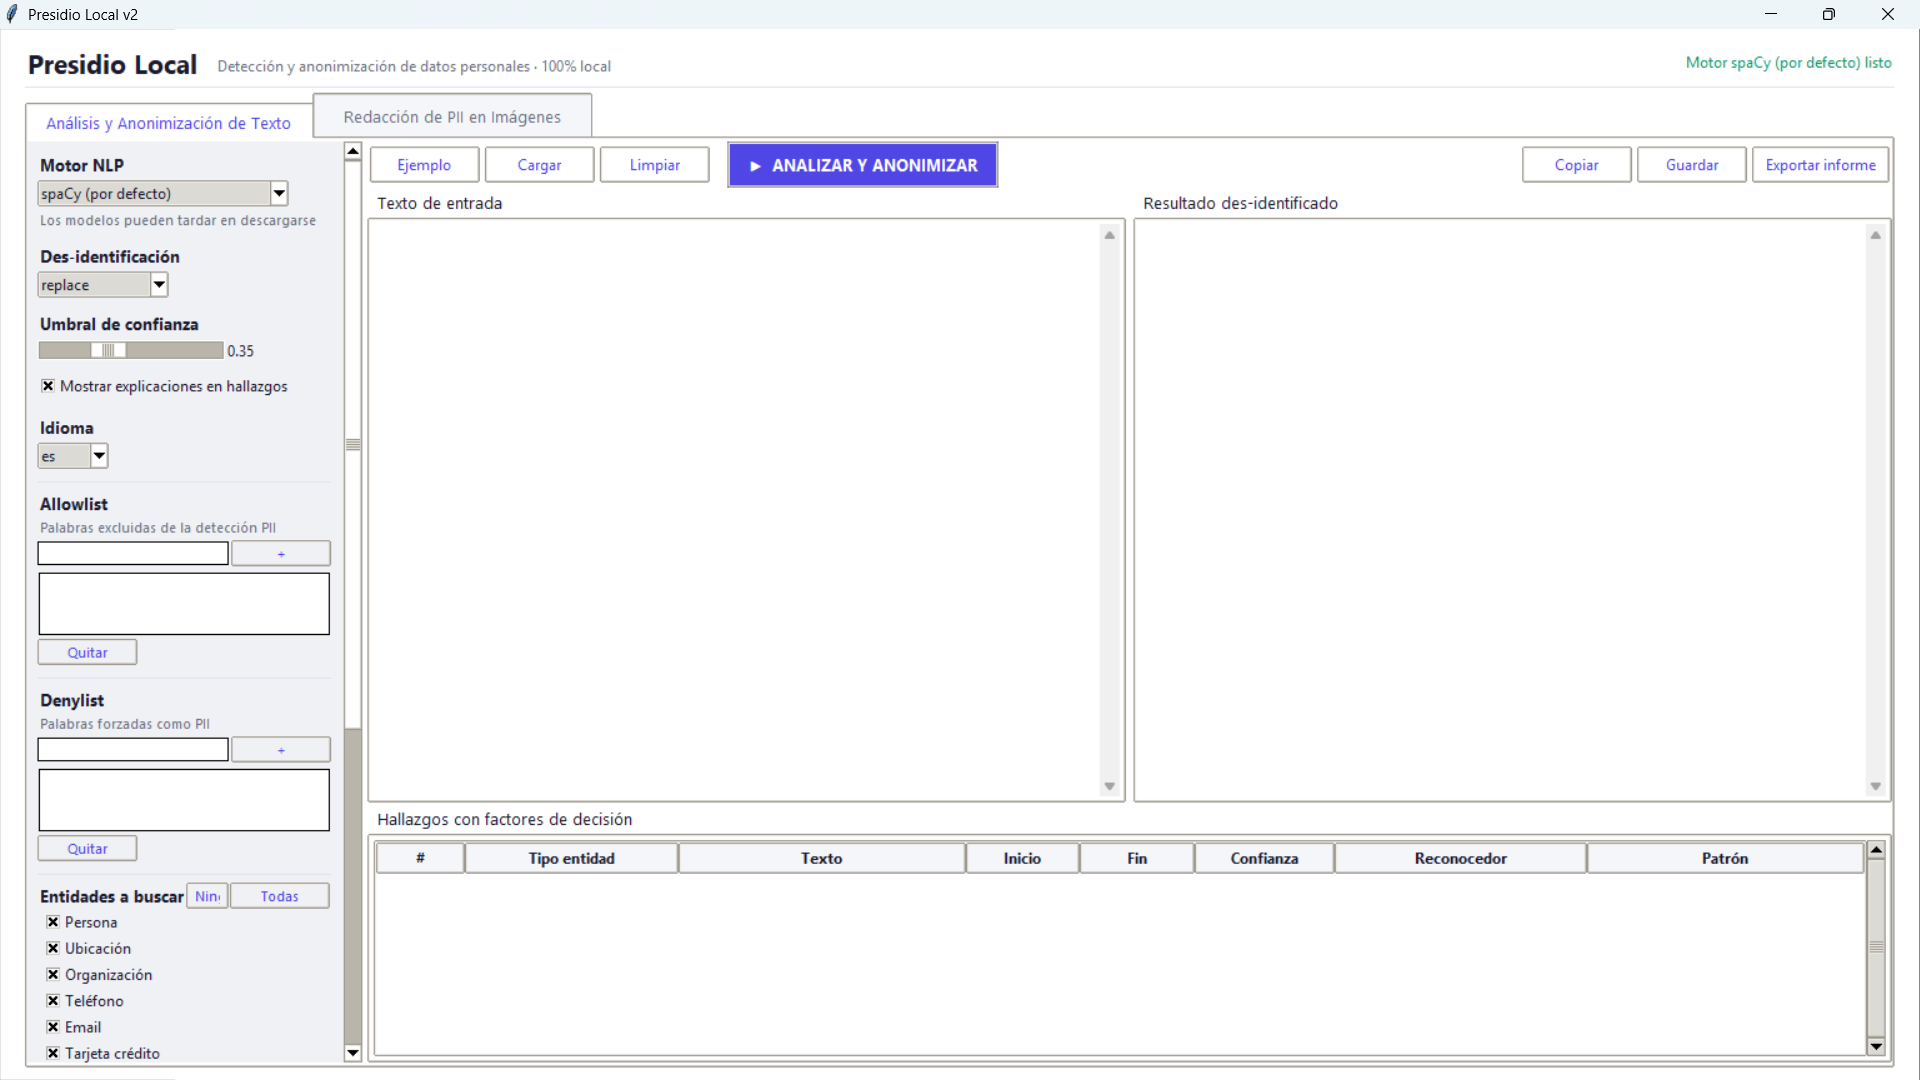The image size is (1920, 1080).
Task: Uncheck the Teléfono entity checkbox
Action: click(x=53, y=1001)
